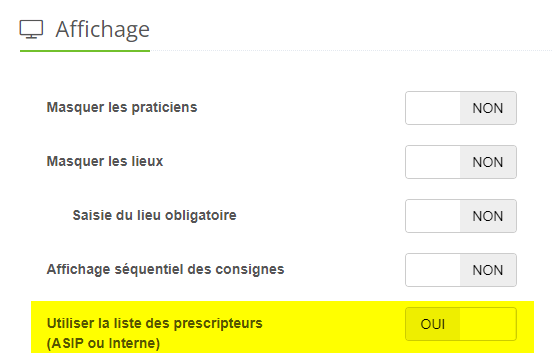Enable Saisie du lieu obligatoire switch
553x364 pixels.
click(x=461, y=216)
